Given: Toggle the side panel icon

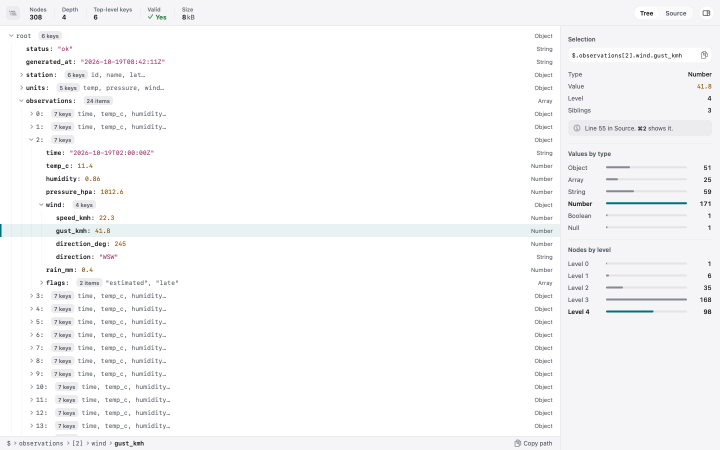Looking at the screenshot, I should [x=706, y=13].
